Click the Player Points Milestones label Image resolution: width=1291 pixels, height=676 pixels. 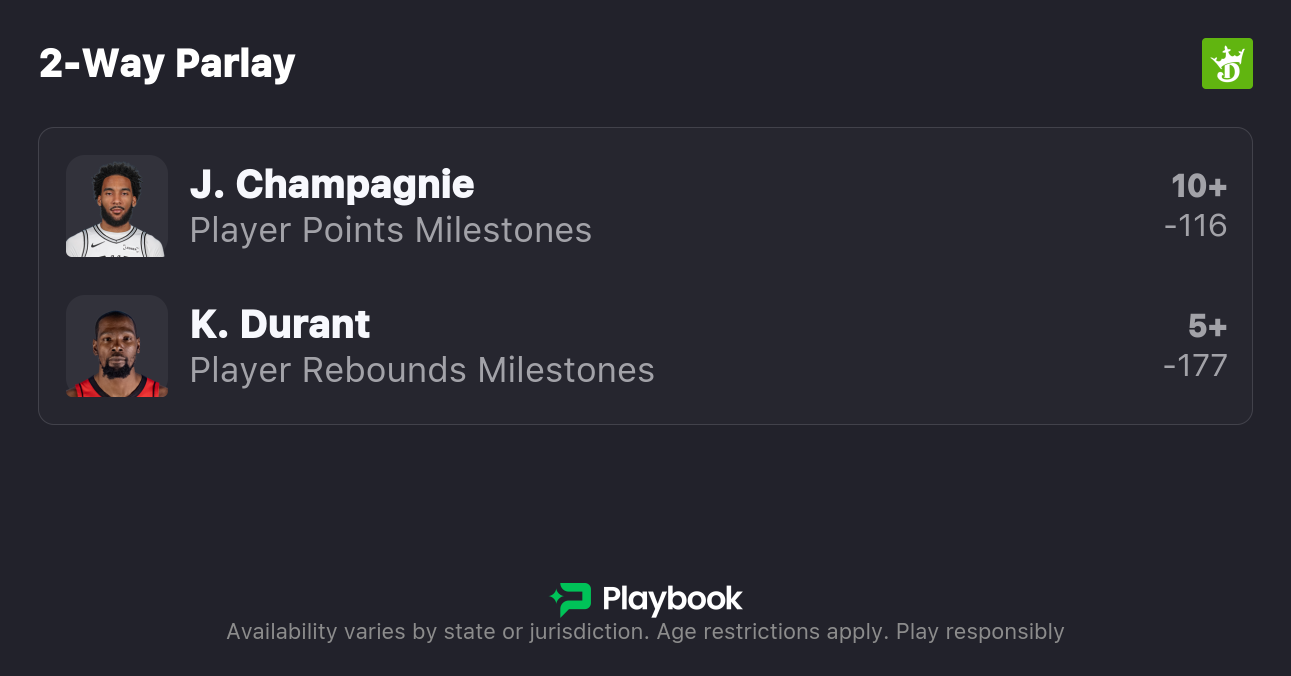pyautogui.click(x=391, y=231)
